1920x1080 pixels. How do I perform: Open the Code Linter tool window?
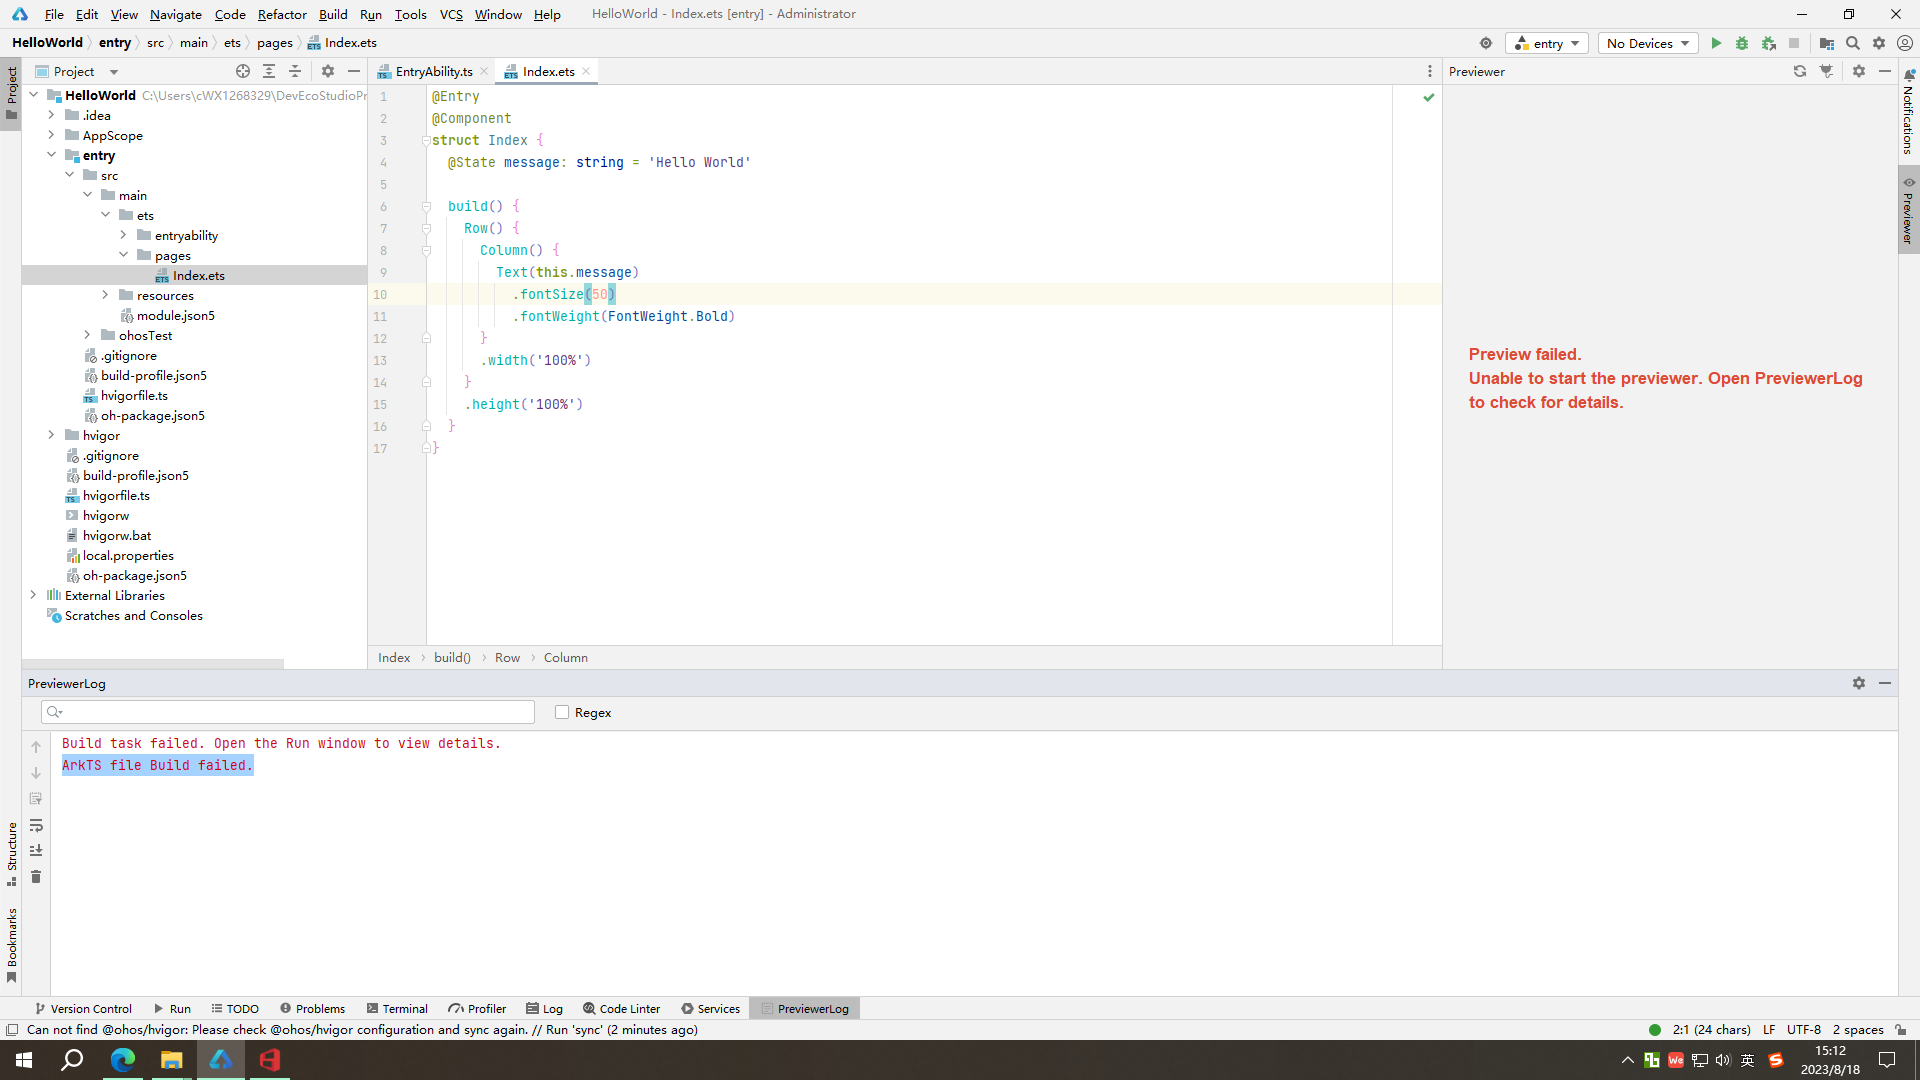point(621,1008)
